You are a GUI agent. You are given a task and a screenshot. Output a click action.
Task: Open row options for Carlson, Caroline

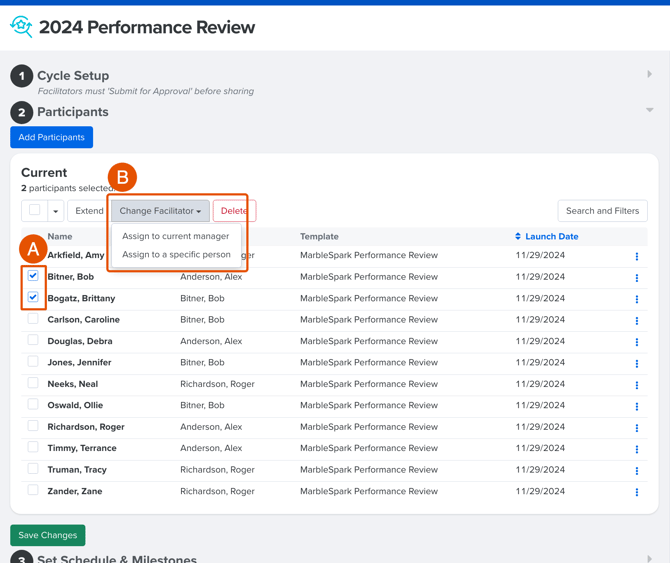[x=636, y=321]
